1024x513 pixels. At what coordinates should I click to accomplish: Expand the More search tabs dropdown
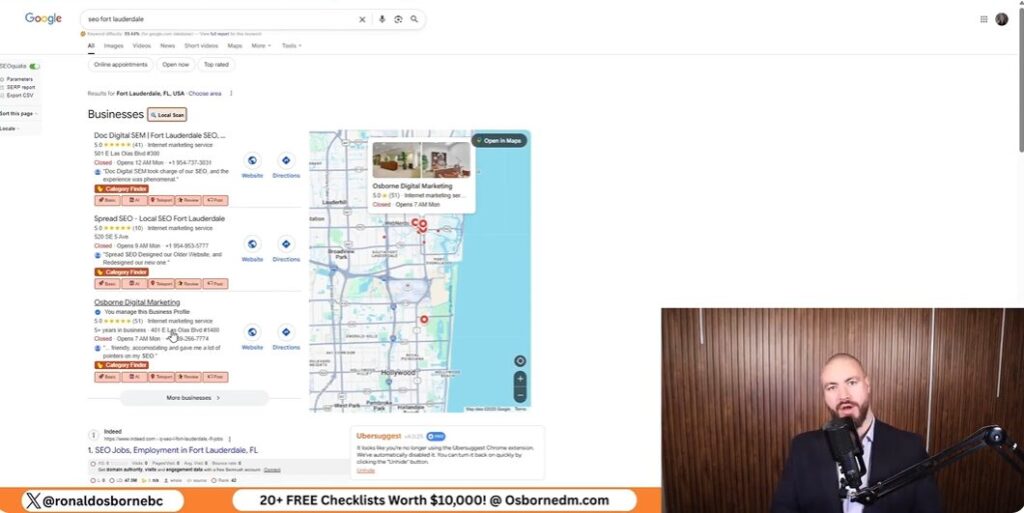tap(261, 46)
